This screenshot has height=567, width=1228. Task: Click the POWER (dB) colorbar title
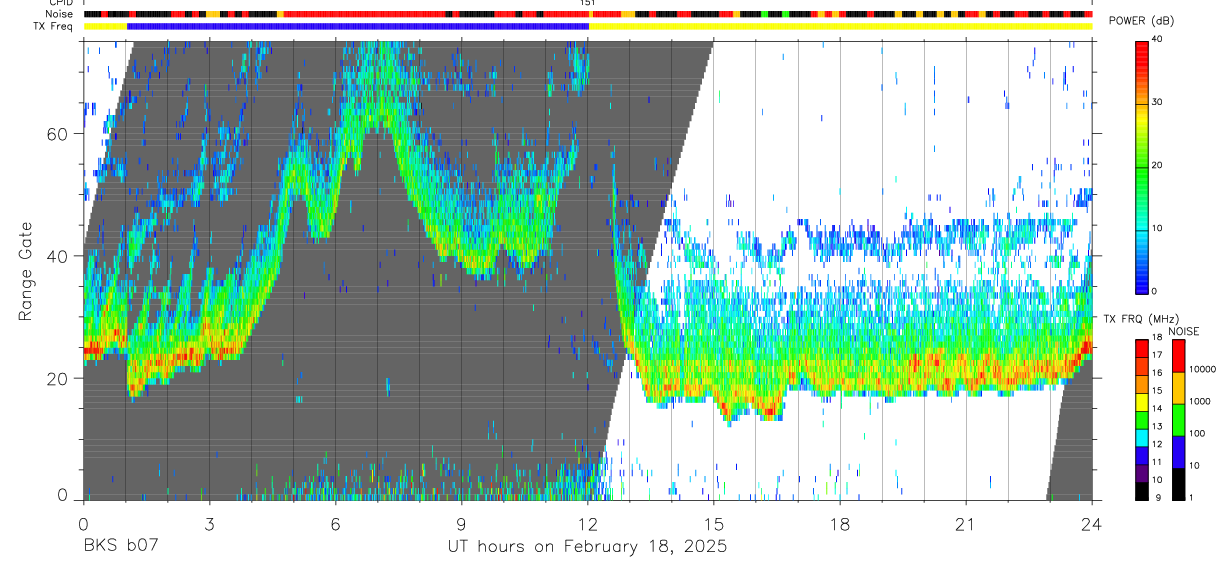pyautogui.click(x=1142, y=21)
